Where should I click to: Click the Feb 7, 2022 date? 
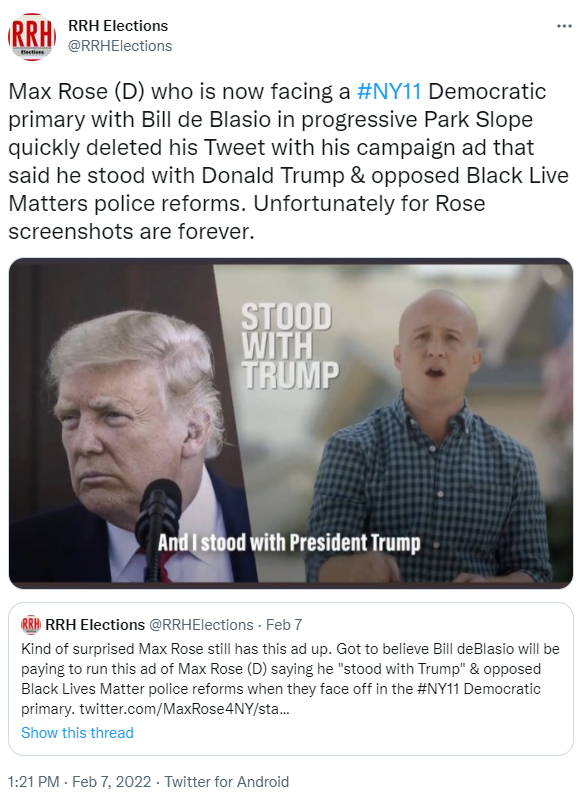112,782
